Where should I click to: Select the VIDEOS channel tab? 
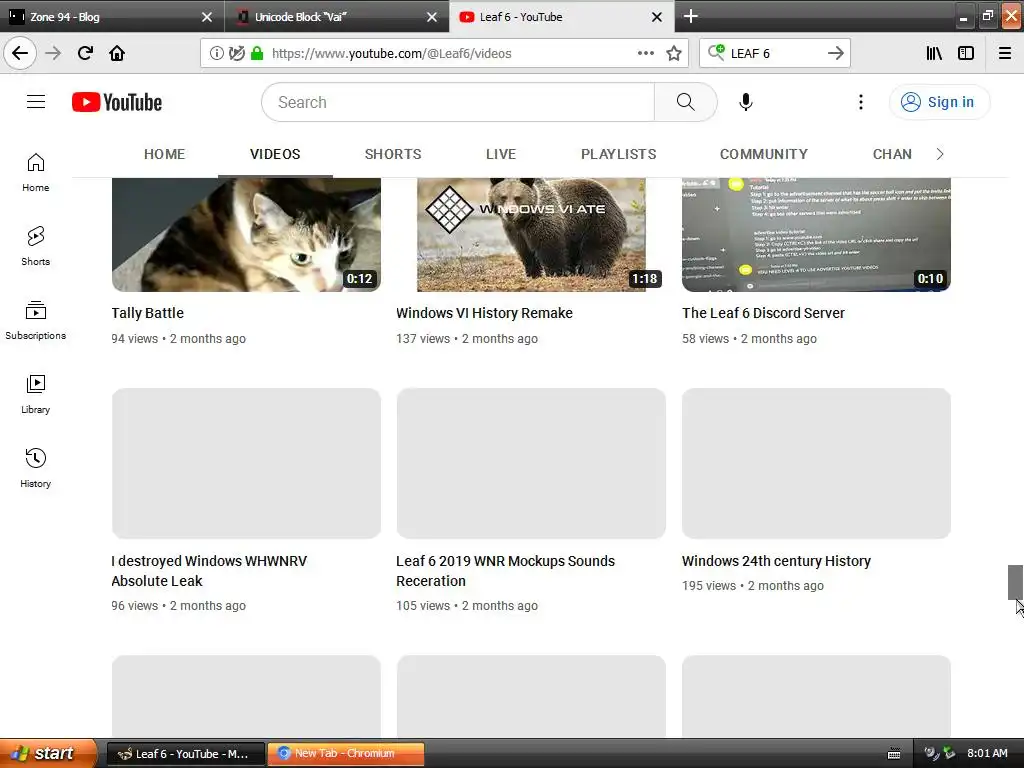click(x=275, y=154)
